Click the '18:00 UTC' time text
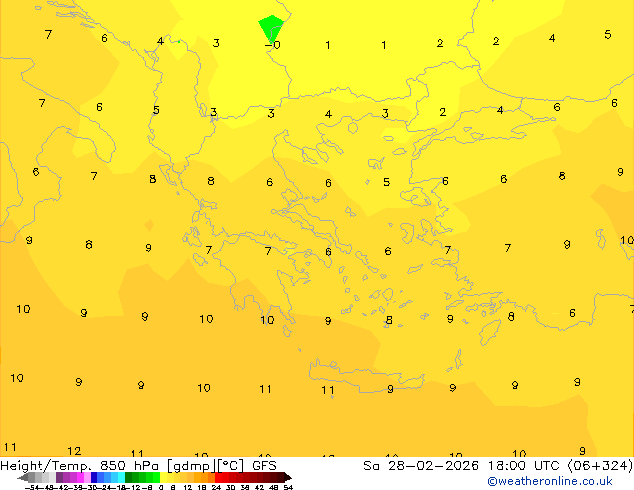 (525, 466)
